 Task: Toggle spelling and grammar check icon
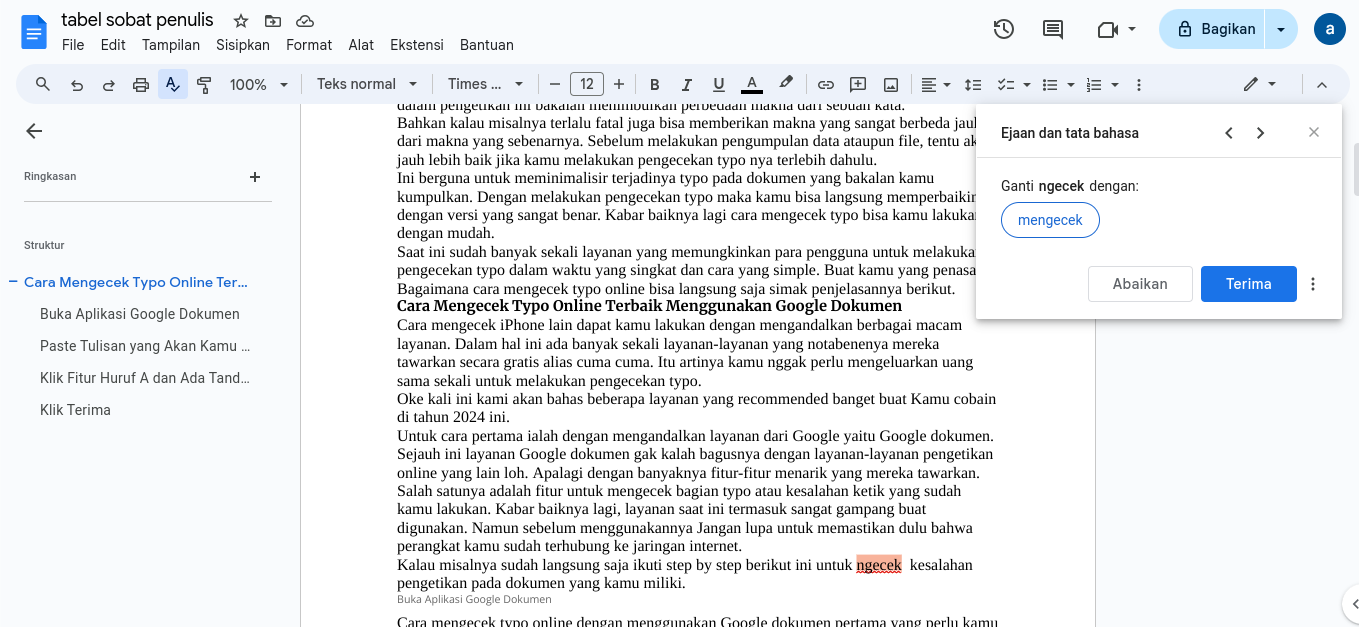[x=173, y=84]
